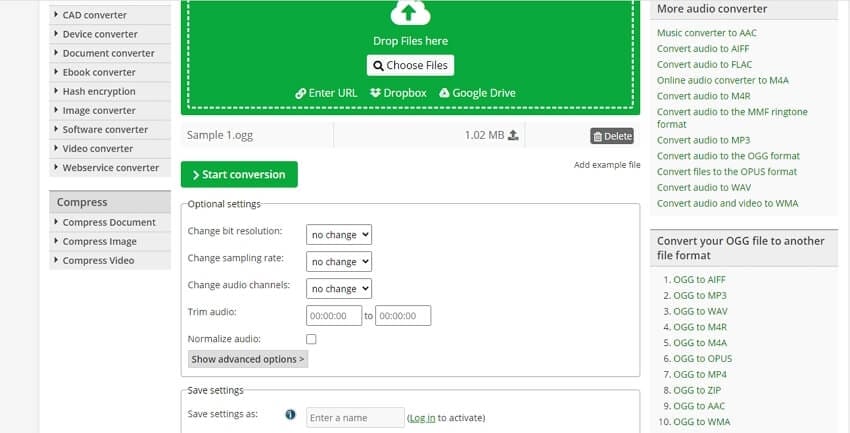Expand the Device converter menu item
Viewport: 850px width, 433px height.
pos(110,34)
